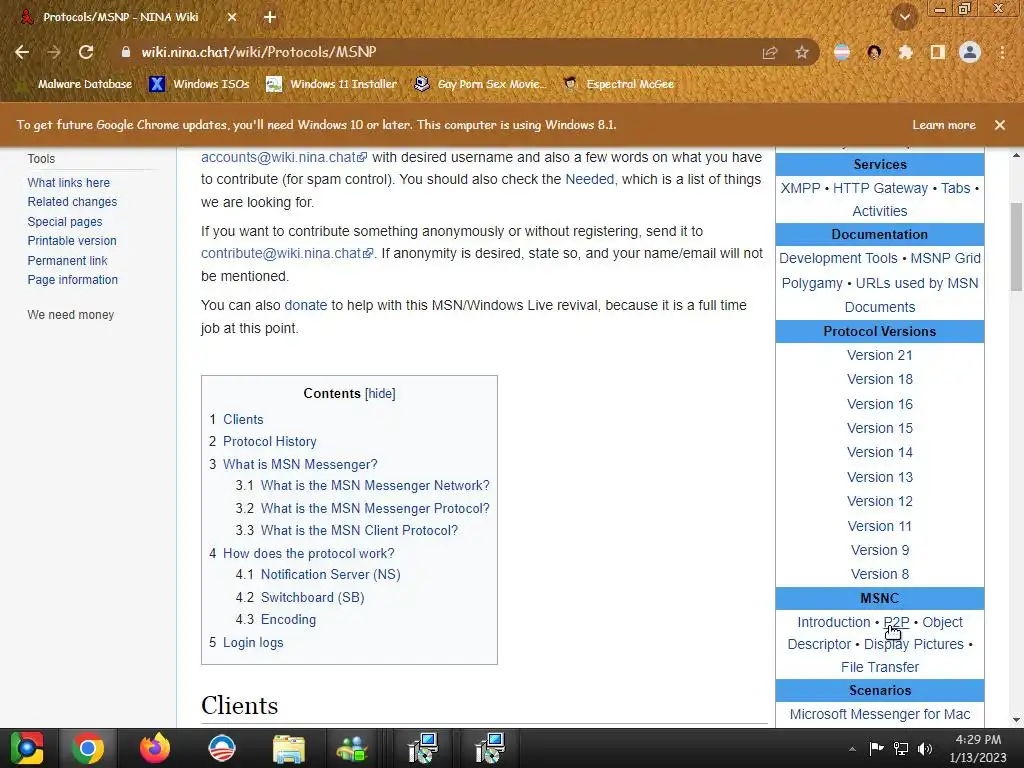Close the Protocols/MSNP tab
The width and height of the screenshot is (1024, 768).
[232, 18]
